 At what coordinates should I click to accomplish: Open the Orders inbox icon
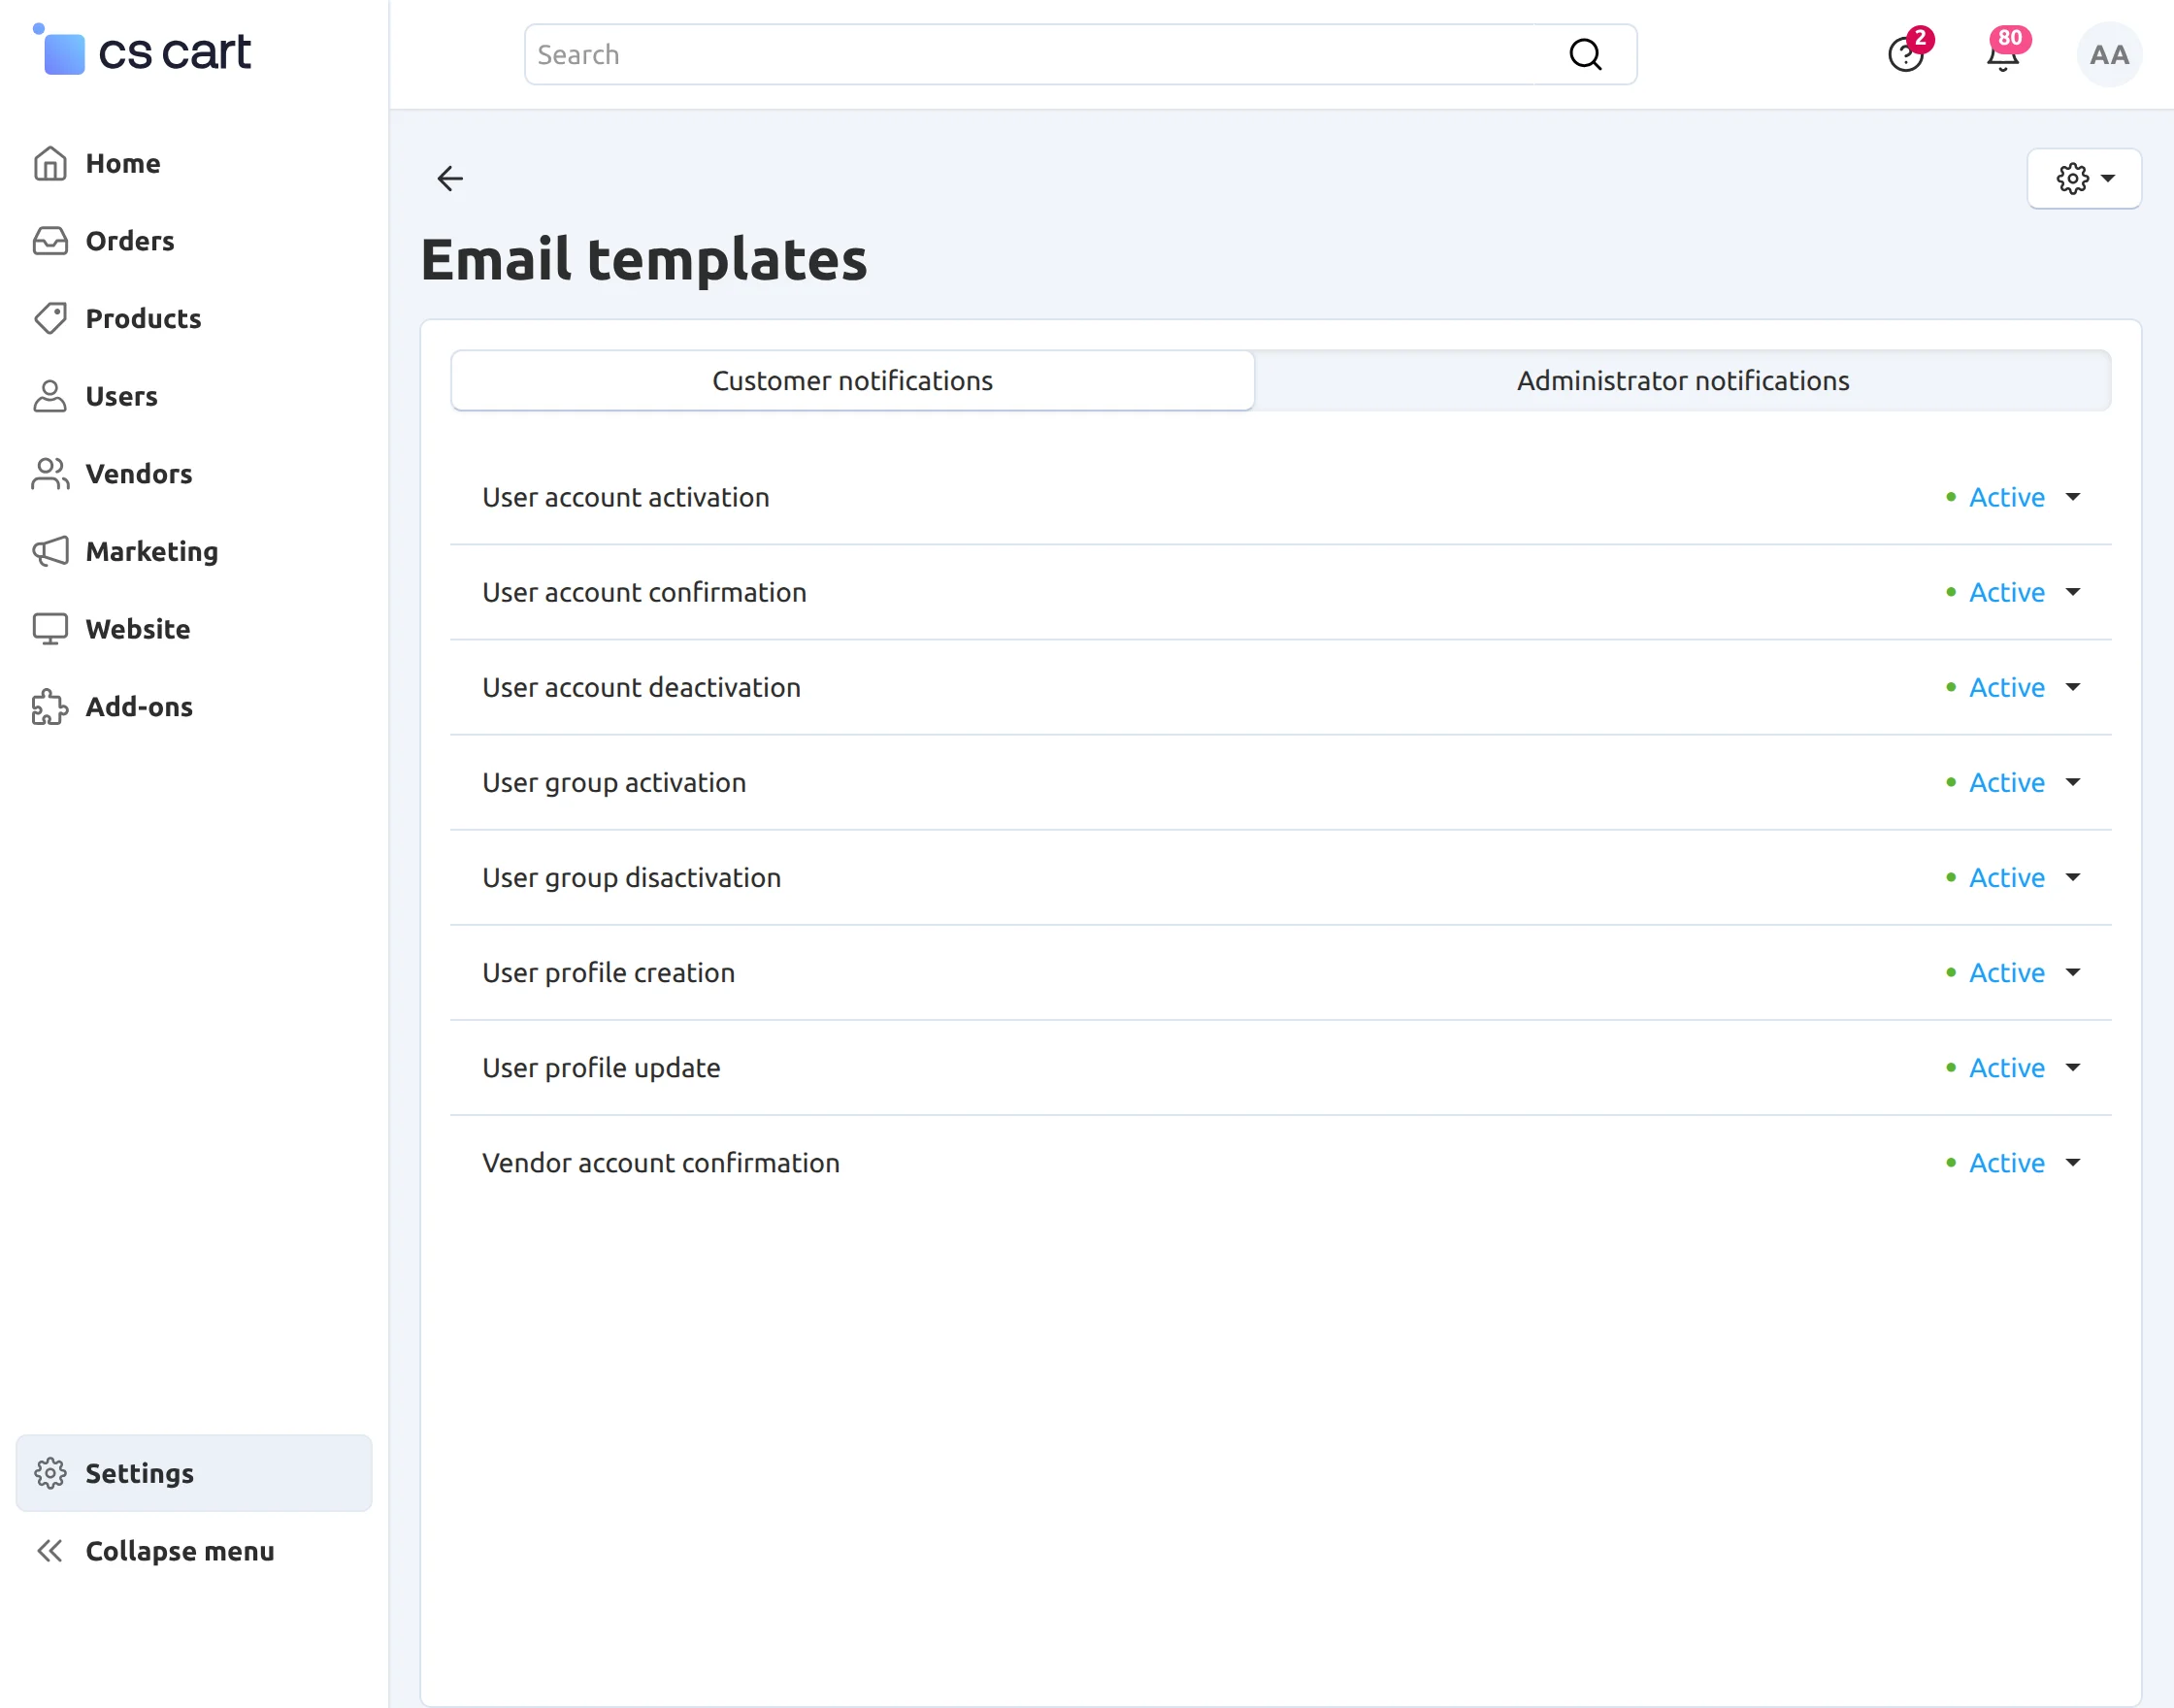pyautogui.click(x=50, y=241)
